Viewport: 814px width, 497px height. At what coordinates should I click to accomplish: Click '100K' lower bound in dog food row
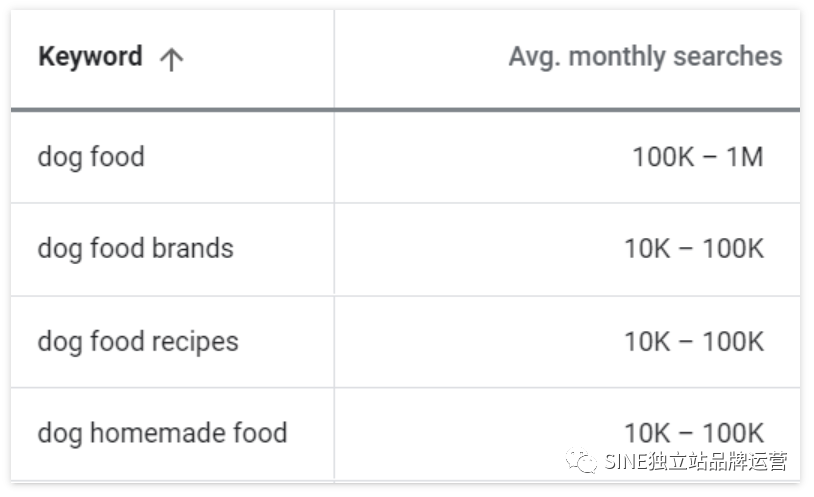[663, 157]
